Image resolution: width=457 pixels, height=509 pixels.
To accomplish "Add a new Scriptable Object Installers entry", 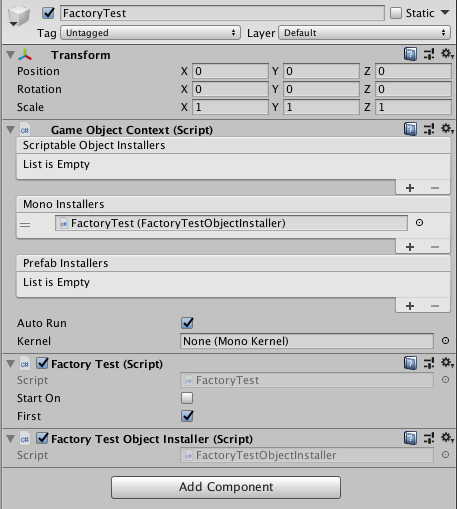I will [410, 188].
